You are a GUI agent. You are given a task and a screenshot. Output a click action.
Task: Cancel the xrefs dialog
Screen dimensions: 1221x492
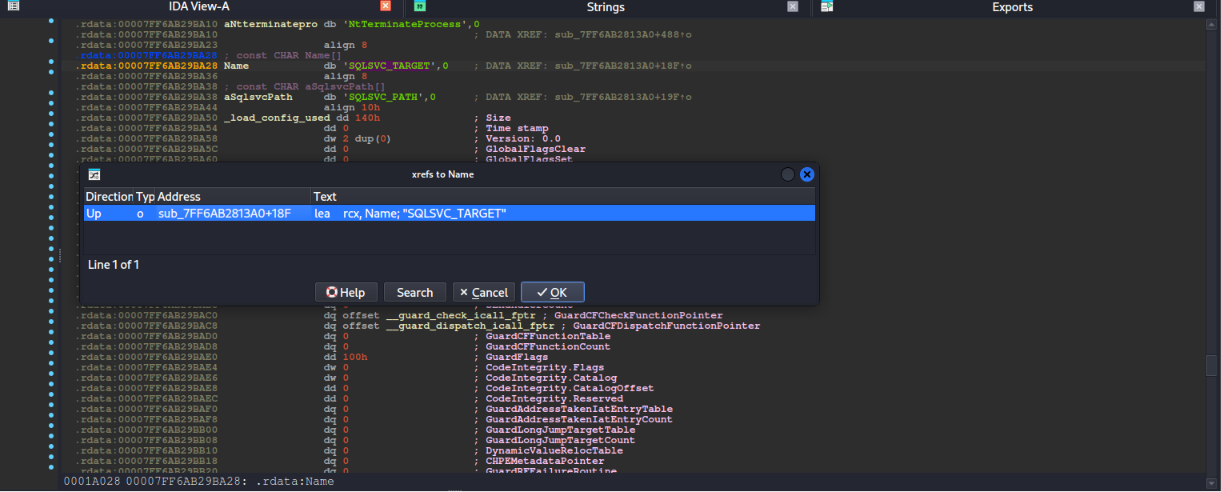coord(484,292)
